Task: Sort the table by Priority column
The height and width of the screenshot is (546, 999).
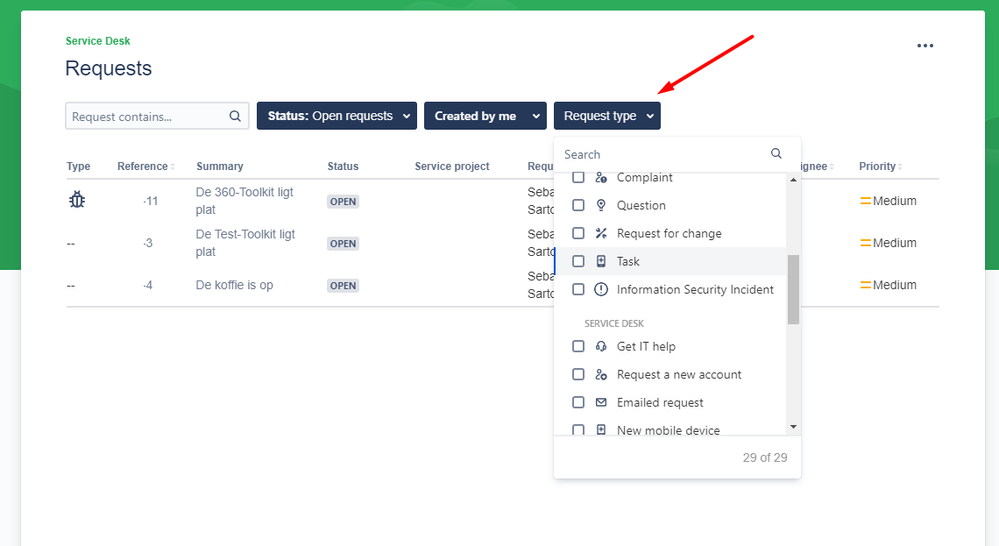Action: pos(880,166)
